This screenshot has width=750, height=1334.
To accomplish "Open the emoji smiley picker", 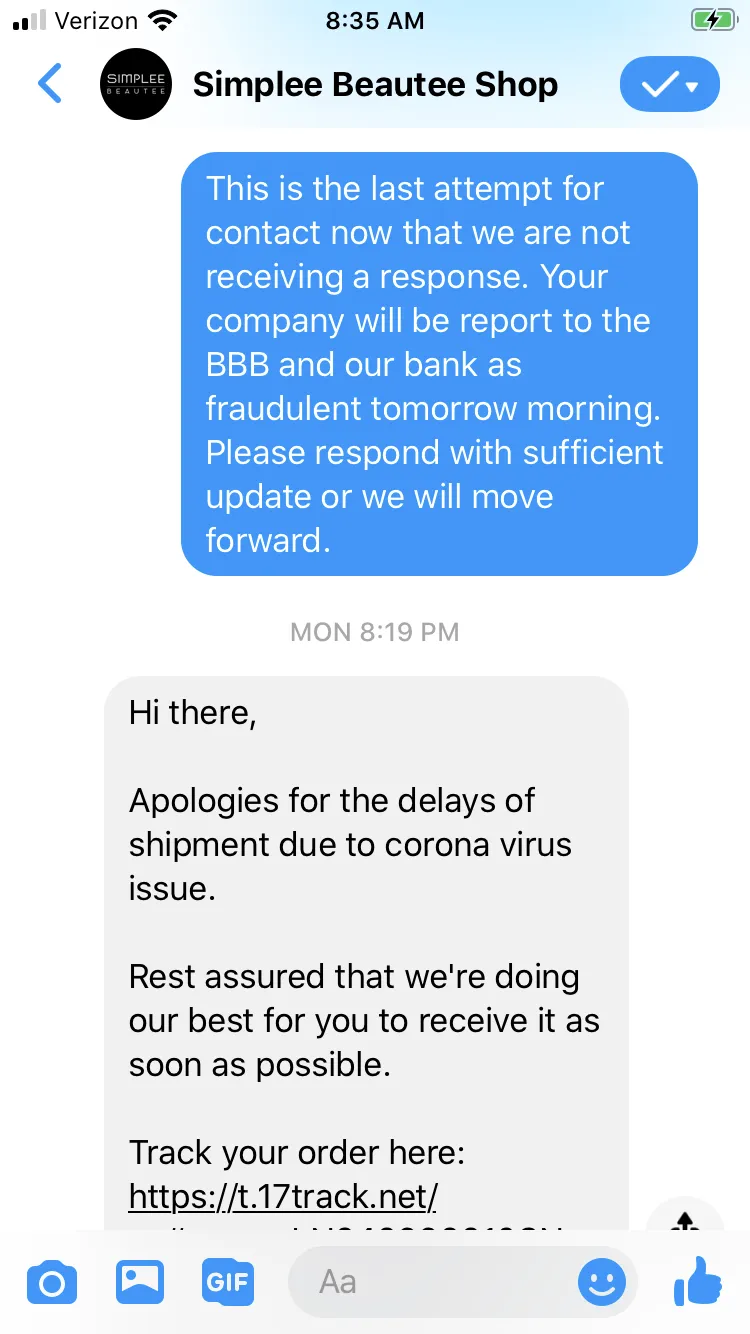I will point(602,1282).
